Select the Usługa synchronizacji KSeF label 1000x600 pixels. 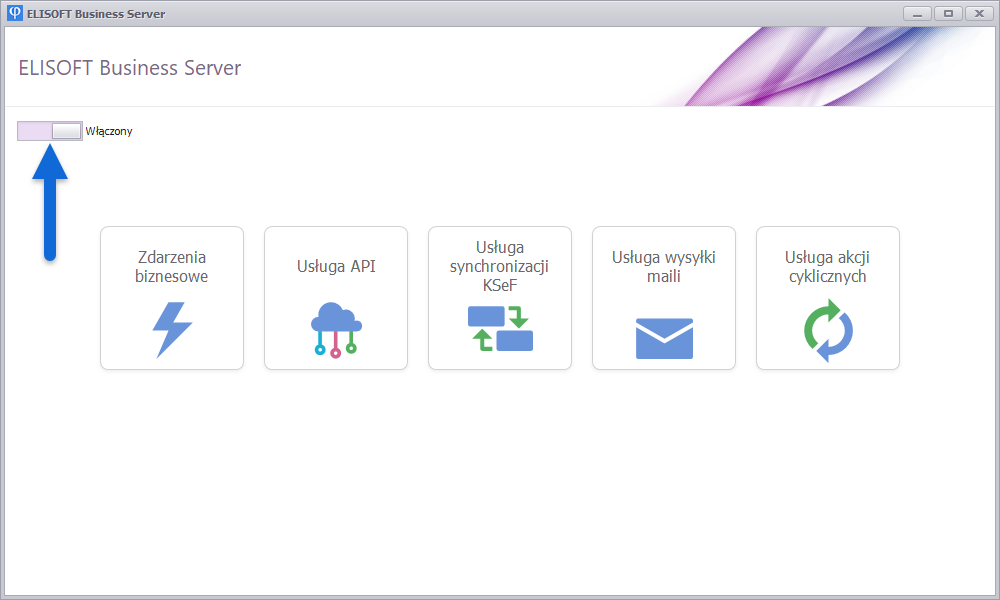pyautogui.click(x=500, y=266)
